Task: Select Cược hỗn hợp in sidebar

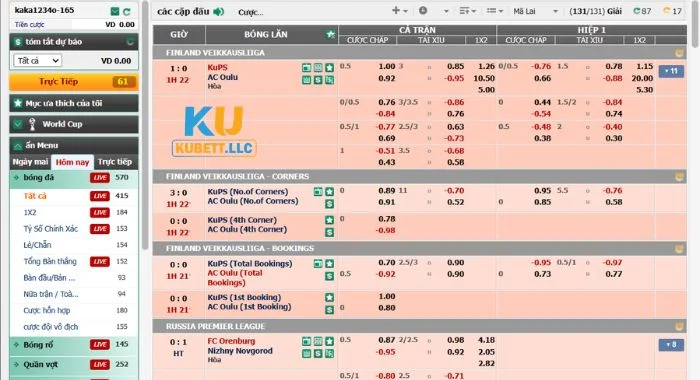Action: [x=46, y=310]
